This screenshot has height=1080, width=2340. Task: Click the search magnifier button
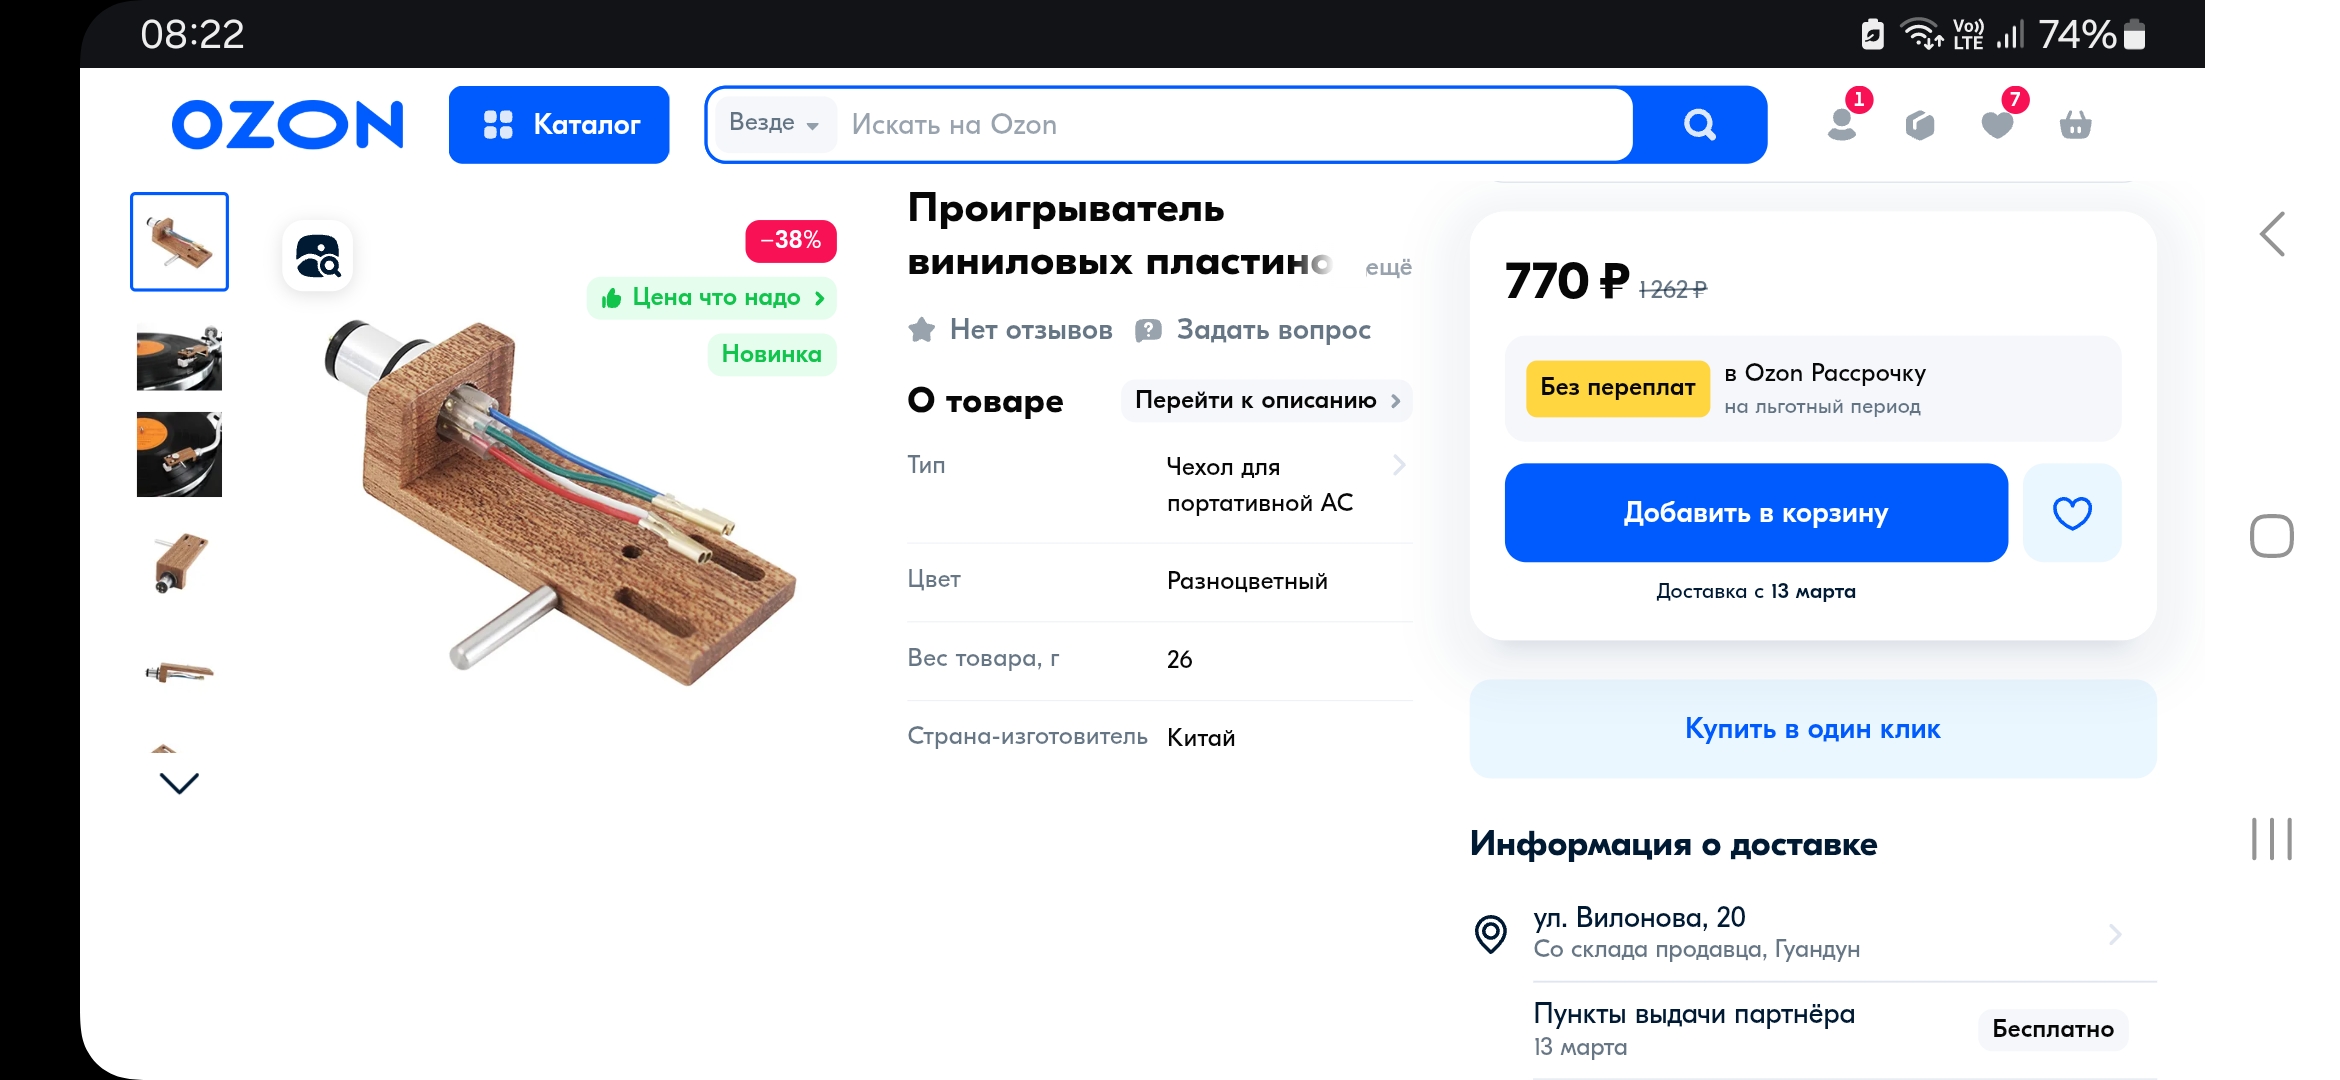click(1699, 125)
